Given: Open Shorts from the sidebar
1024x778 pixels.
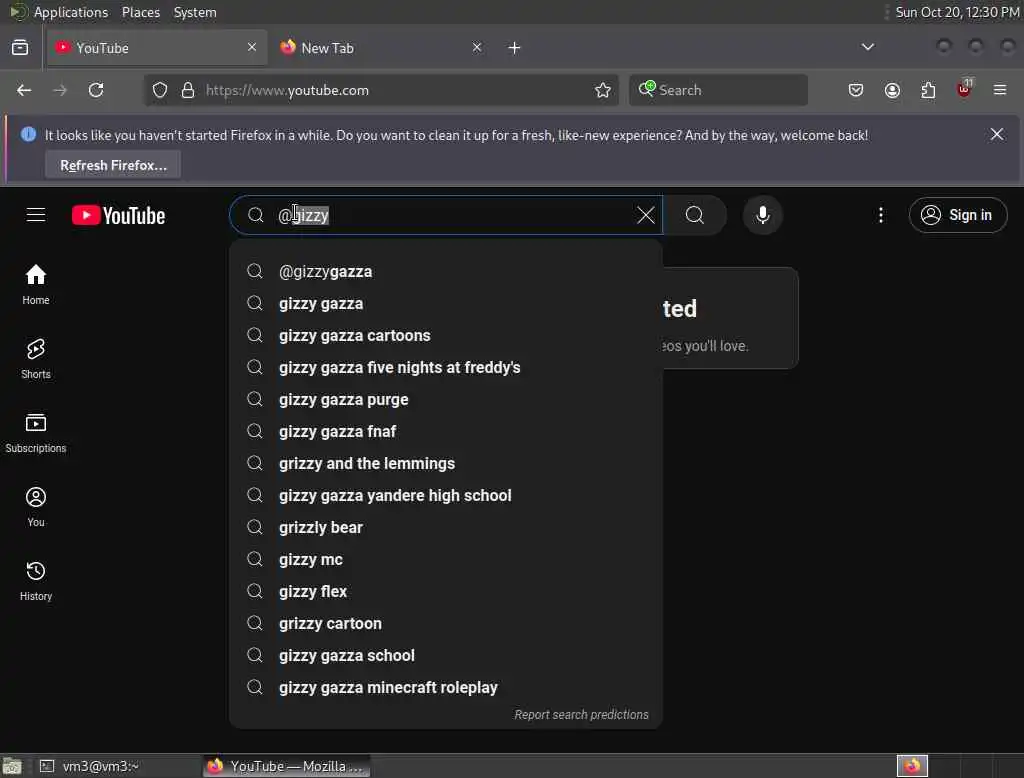Looking at the screenshot, I should (36, 359).
